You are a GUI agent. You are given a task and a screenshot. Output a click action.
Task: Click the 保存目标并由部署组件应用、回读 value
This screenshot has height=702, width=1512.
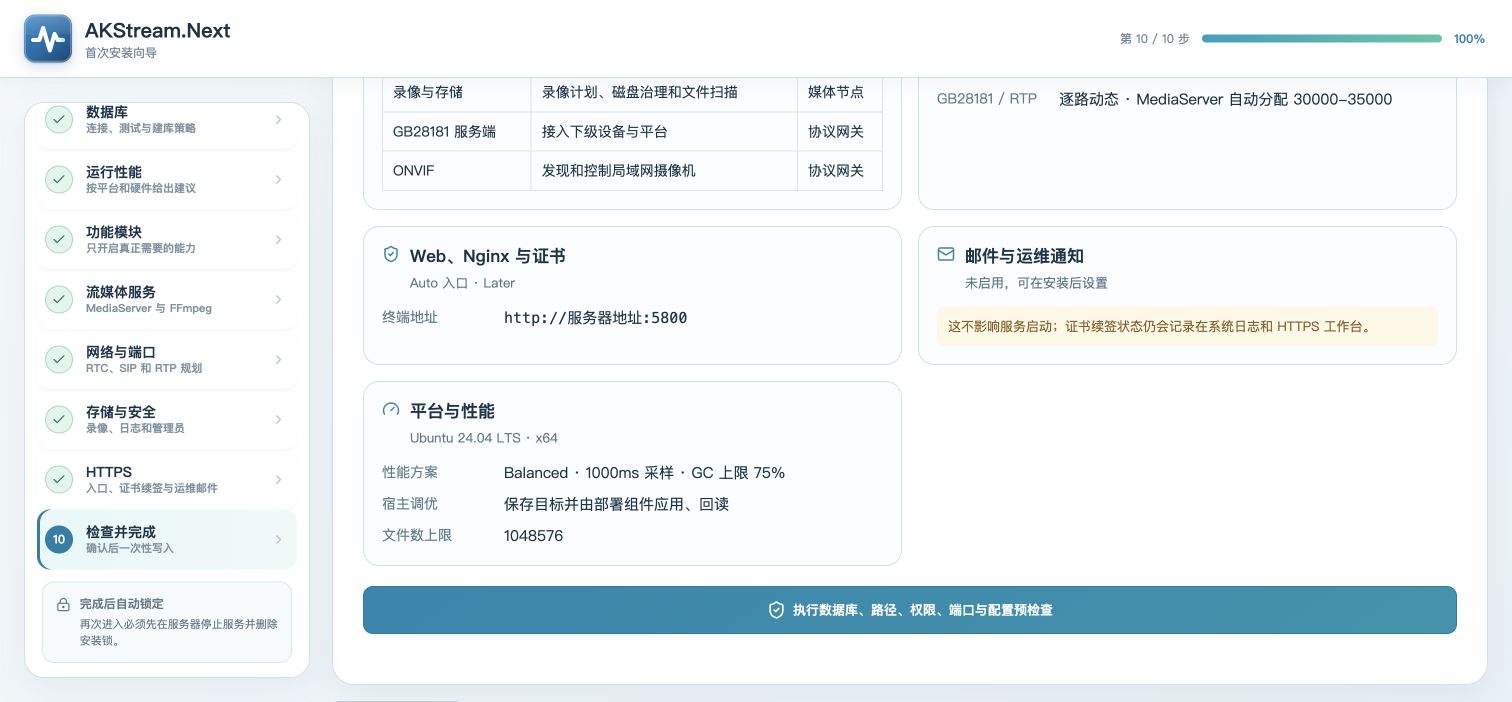tap(617, 504)
